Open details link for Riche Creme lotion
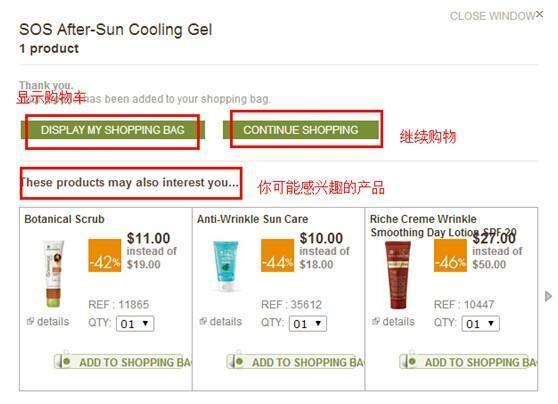558x404 pixels. point(393,321)
